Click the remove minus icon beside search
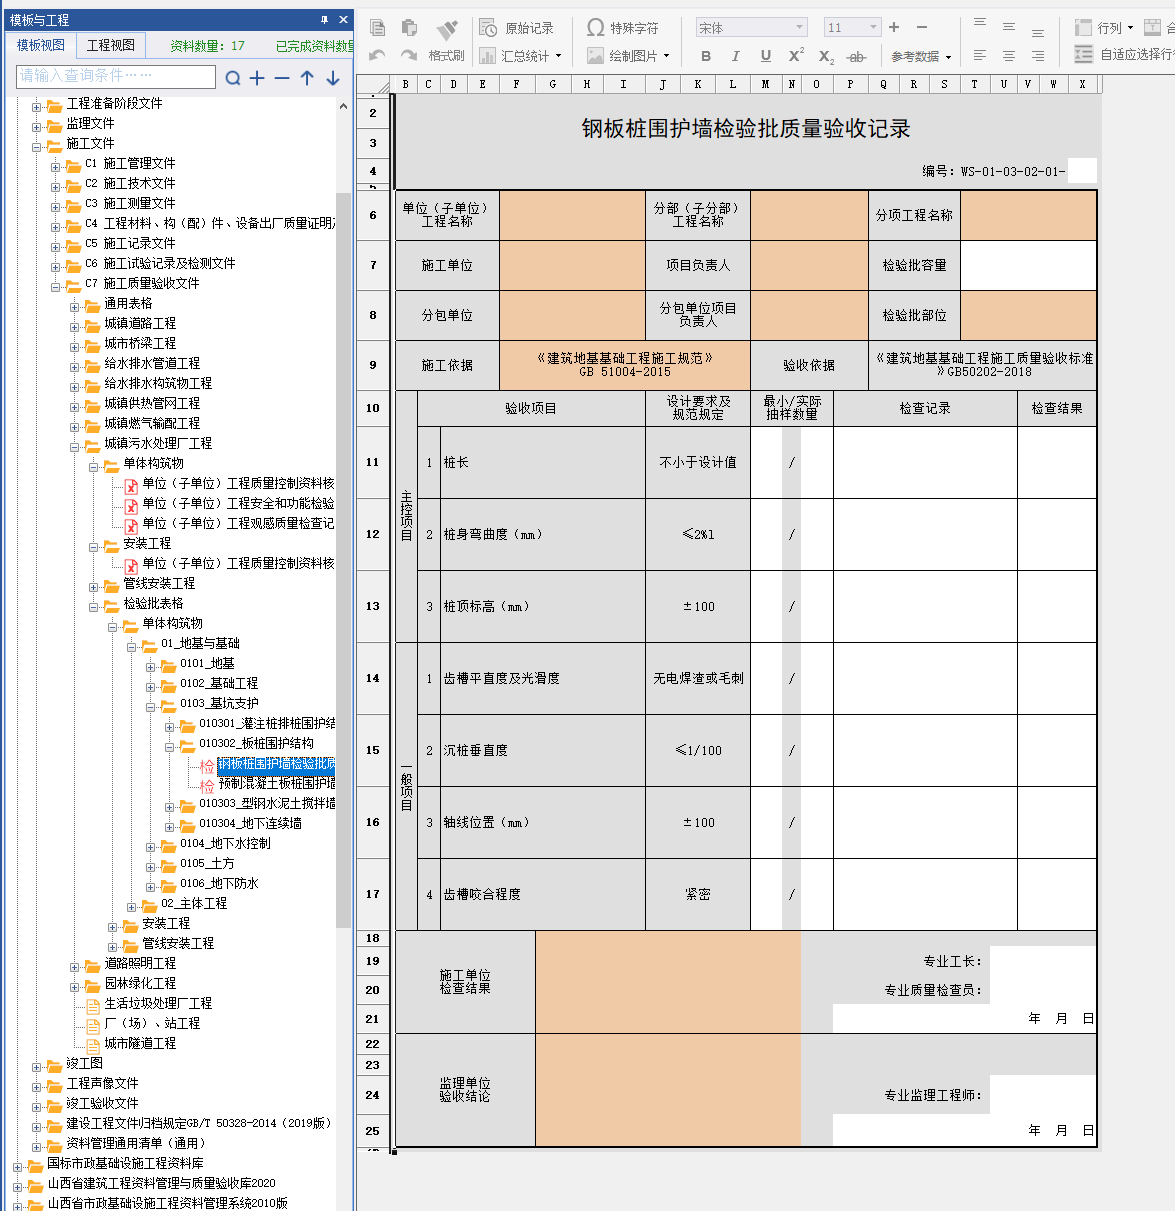 282,77
